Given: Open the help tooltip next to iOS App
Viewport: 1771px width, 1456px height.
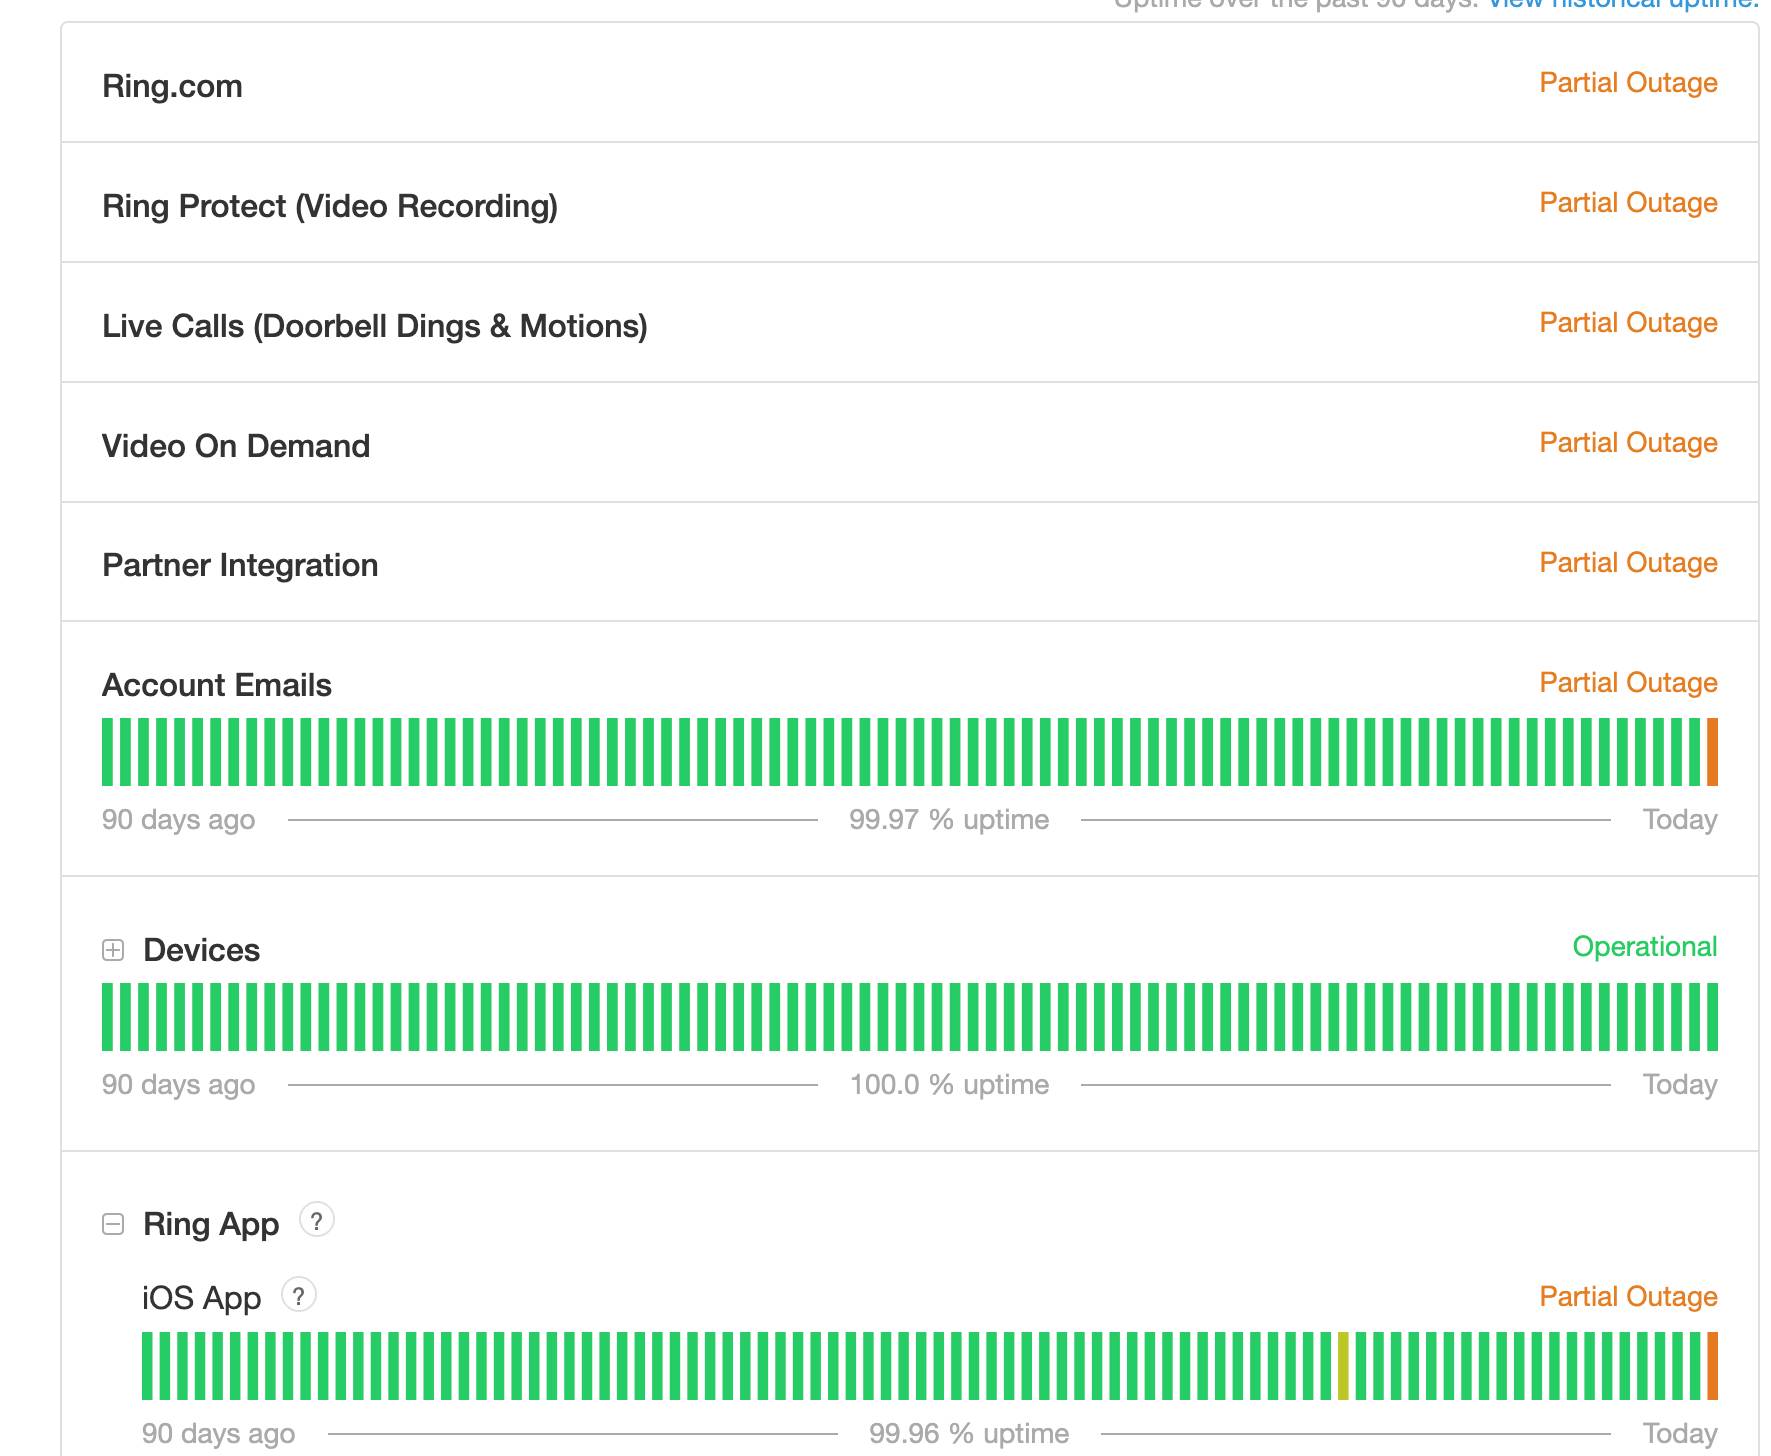Looking at the screenshot, I should (x=297, y=1294).
